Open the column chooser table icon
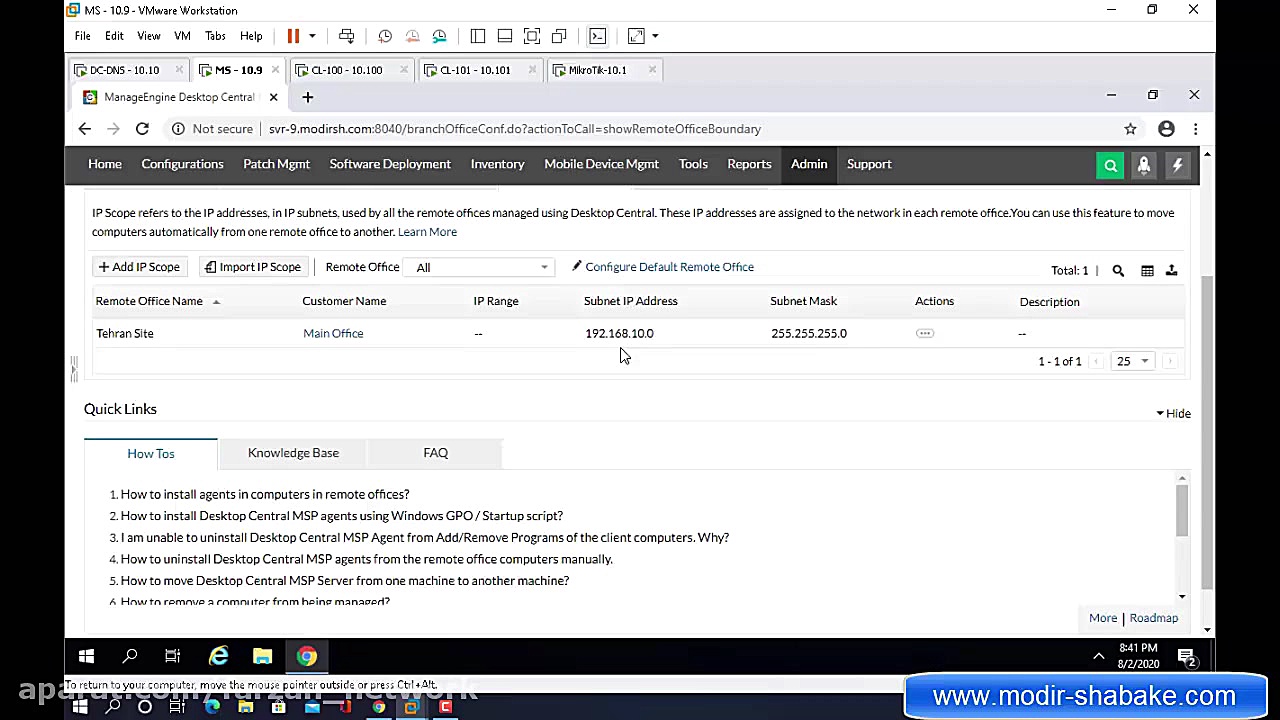The height and width of the screenshot is (720, 1280). pyautogui.click(x=1147, y=270)
